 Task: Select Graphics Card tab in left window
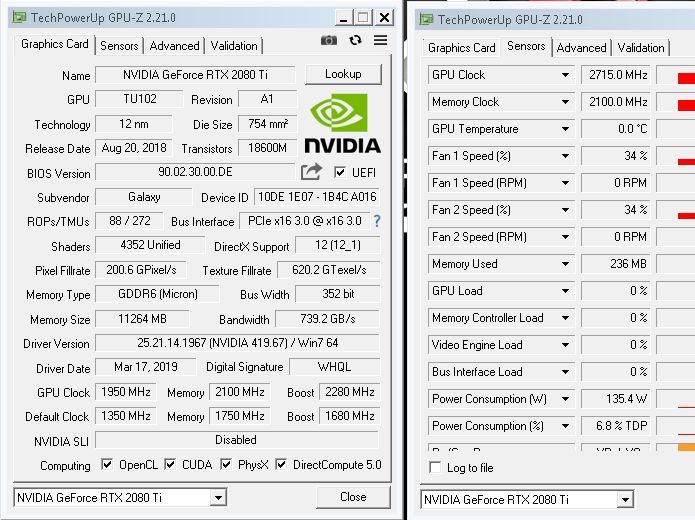tap(55, 44)
